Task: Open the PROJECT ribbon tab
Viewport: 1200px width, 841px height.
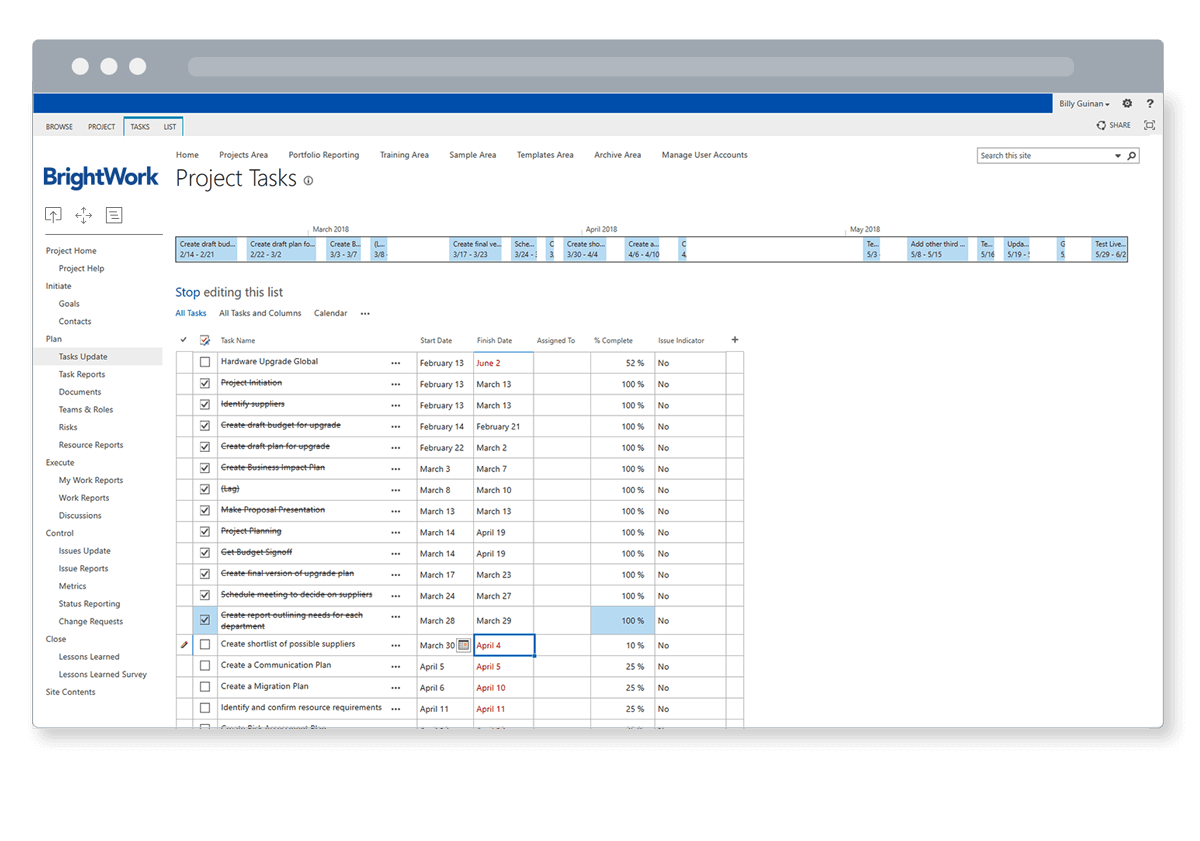Action: click(x=101, y=127)
